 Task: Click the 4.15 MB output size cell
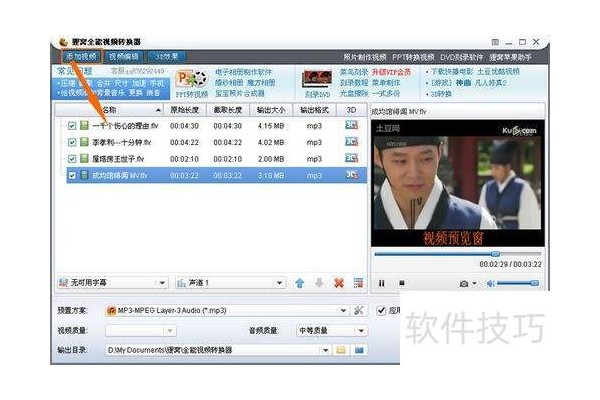[271, 126]
